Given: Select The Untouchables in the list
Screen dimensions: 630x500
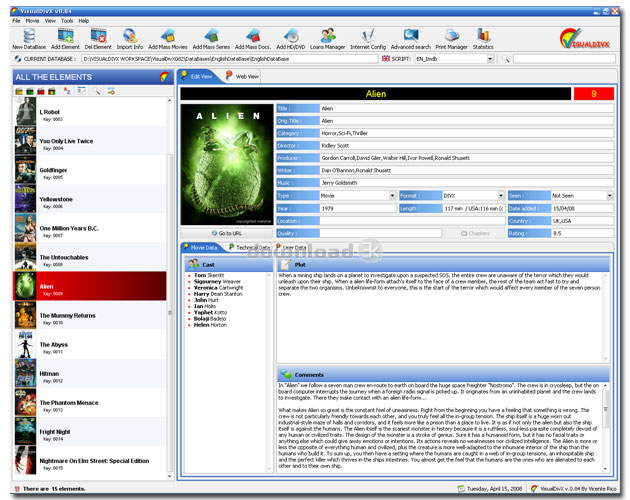Looking at the screenshot, I should [90, 257].
